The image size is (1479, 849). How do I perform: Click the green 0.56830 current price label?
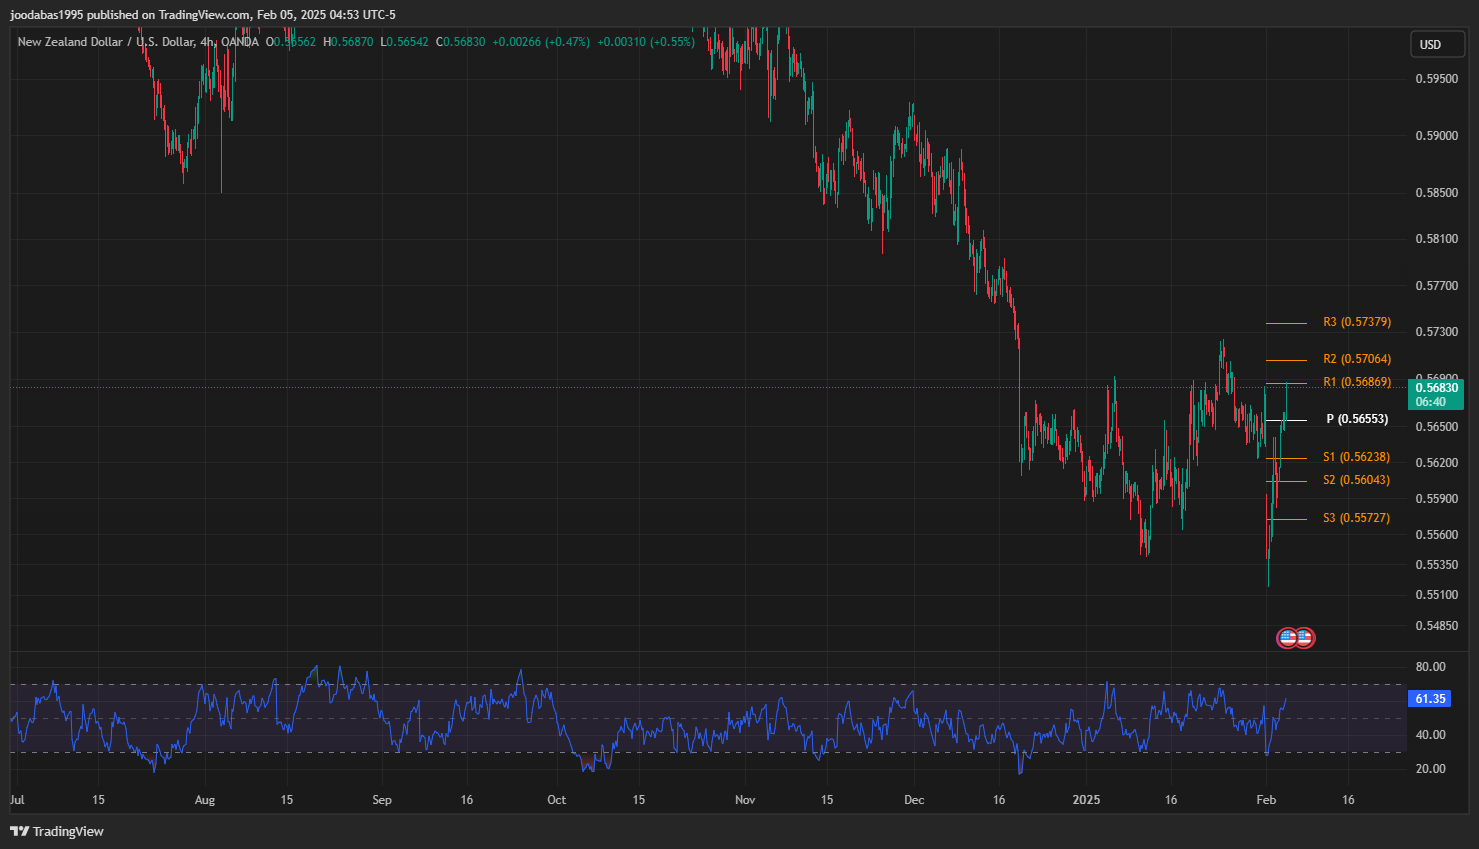click(x=1435, y=388)
